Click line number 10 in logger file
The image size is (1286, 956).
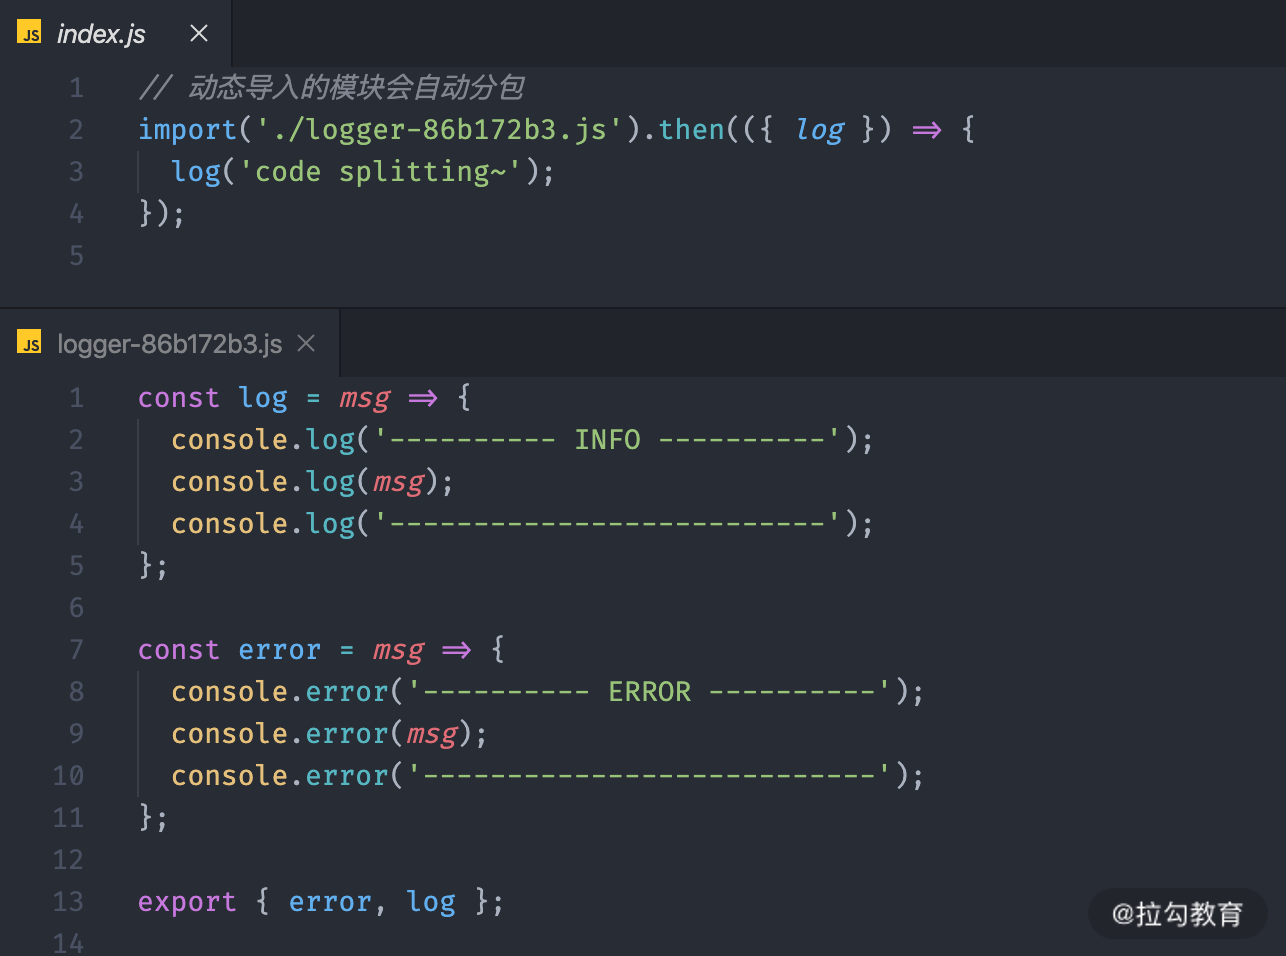(68, 776)
